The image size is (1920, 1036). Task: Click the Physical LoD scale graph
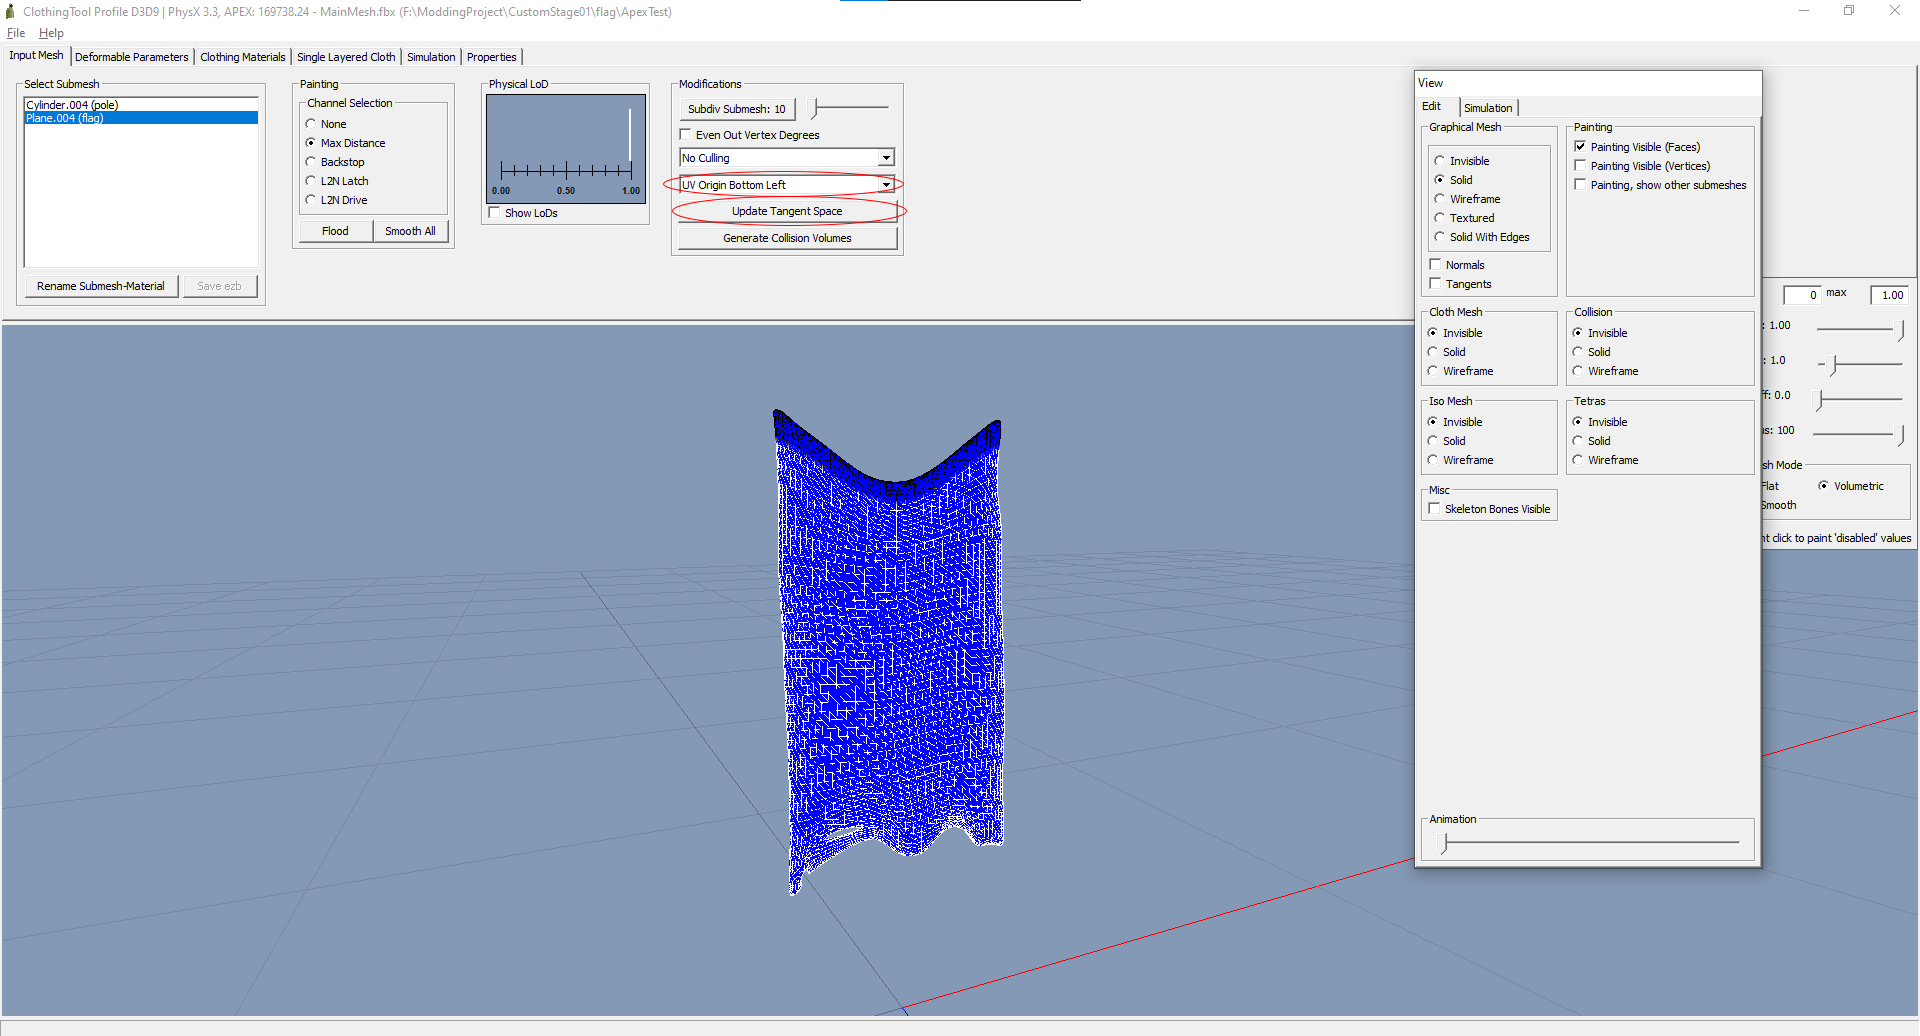(566, 149)
